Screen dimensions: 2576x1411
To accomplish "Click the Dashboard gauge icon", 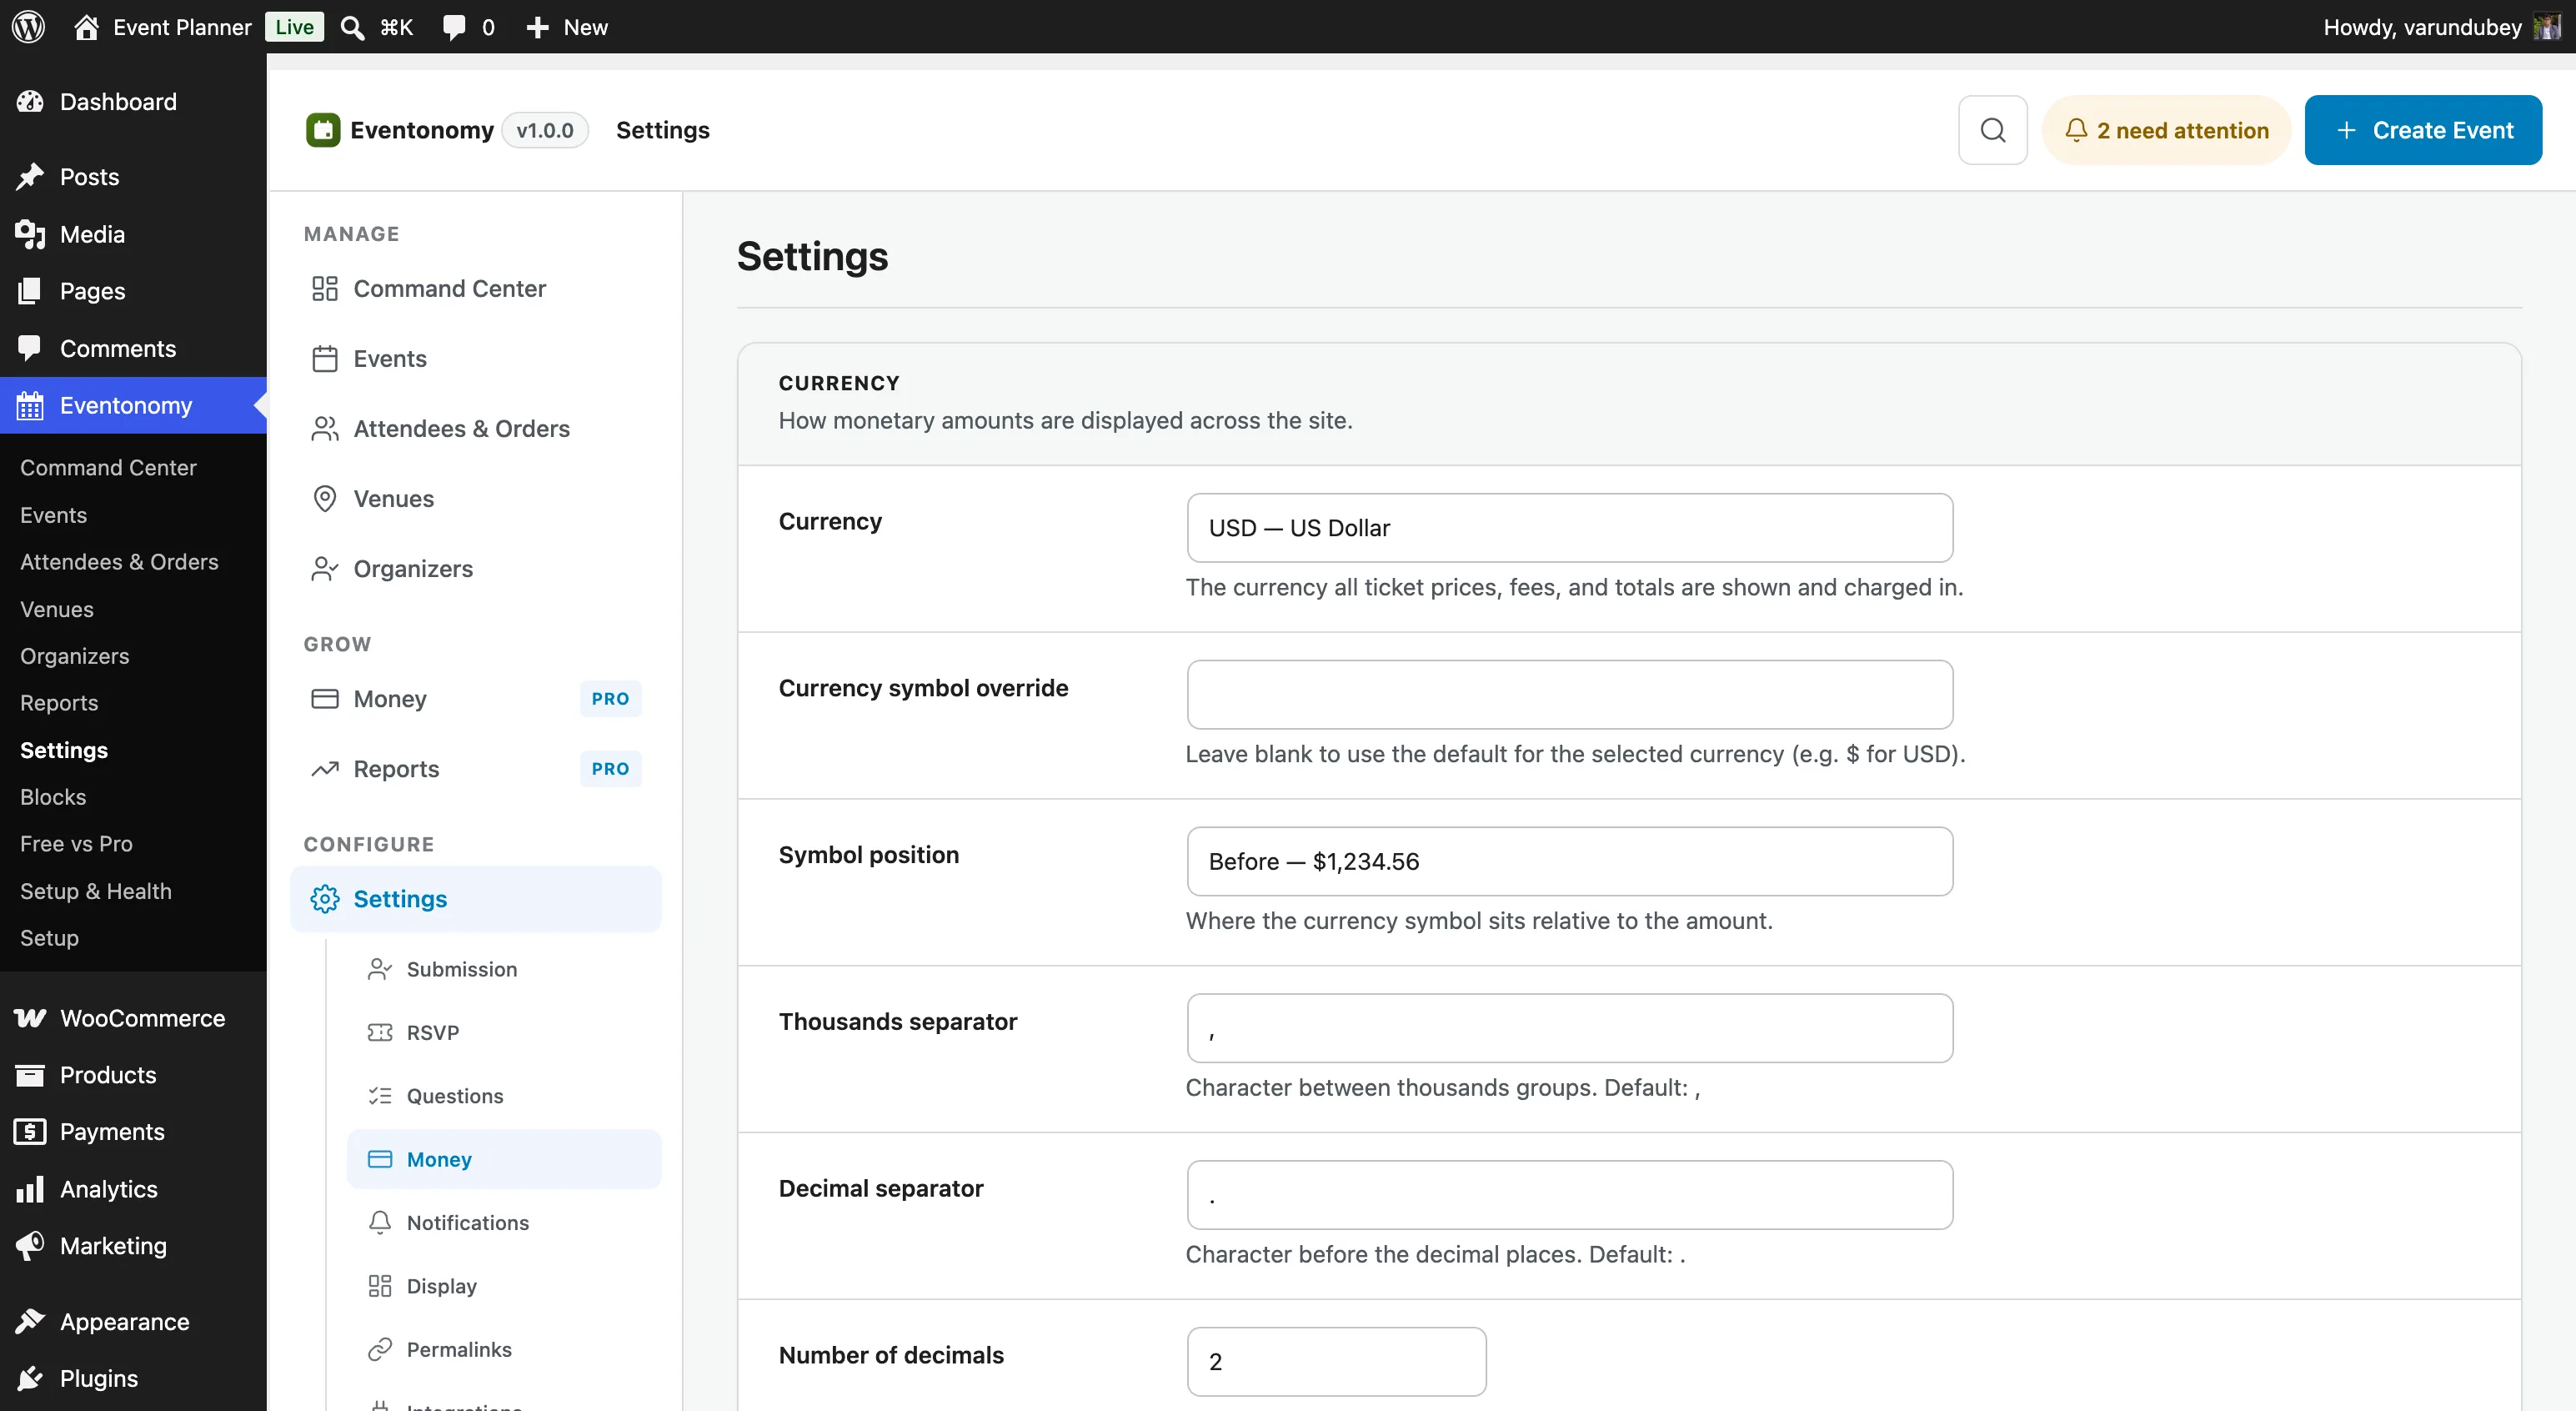I will click(x=30, y=101).
